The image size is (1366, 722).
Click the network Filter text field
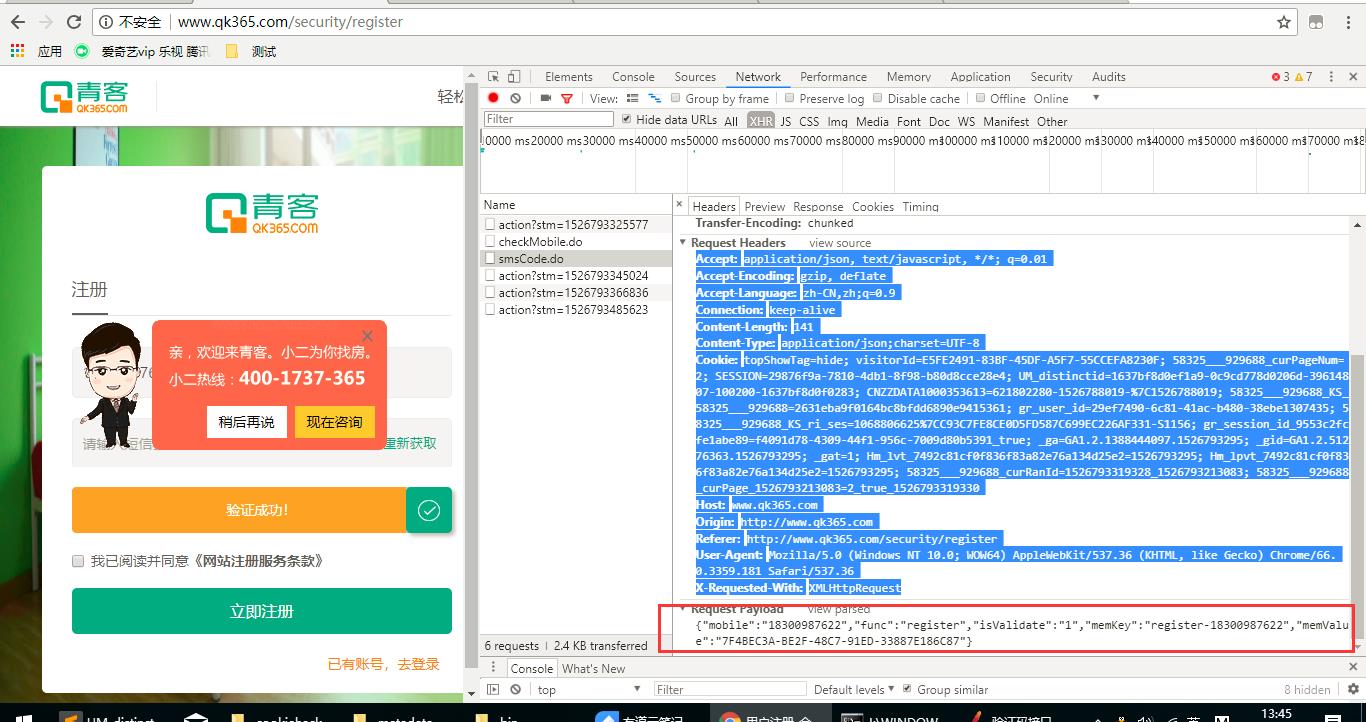pos(548,119)
